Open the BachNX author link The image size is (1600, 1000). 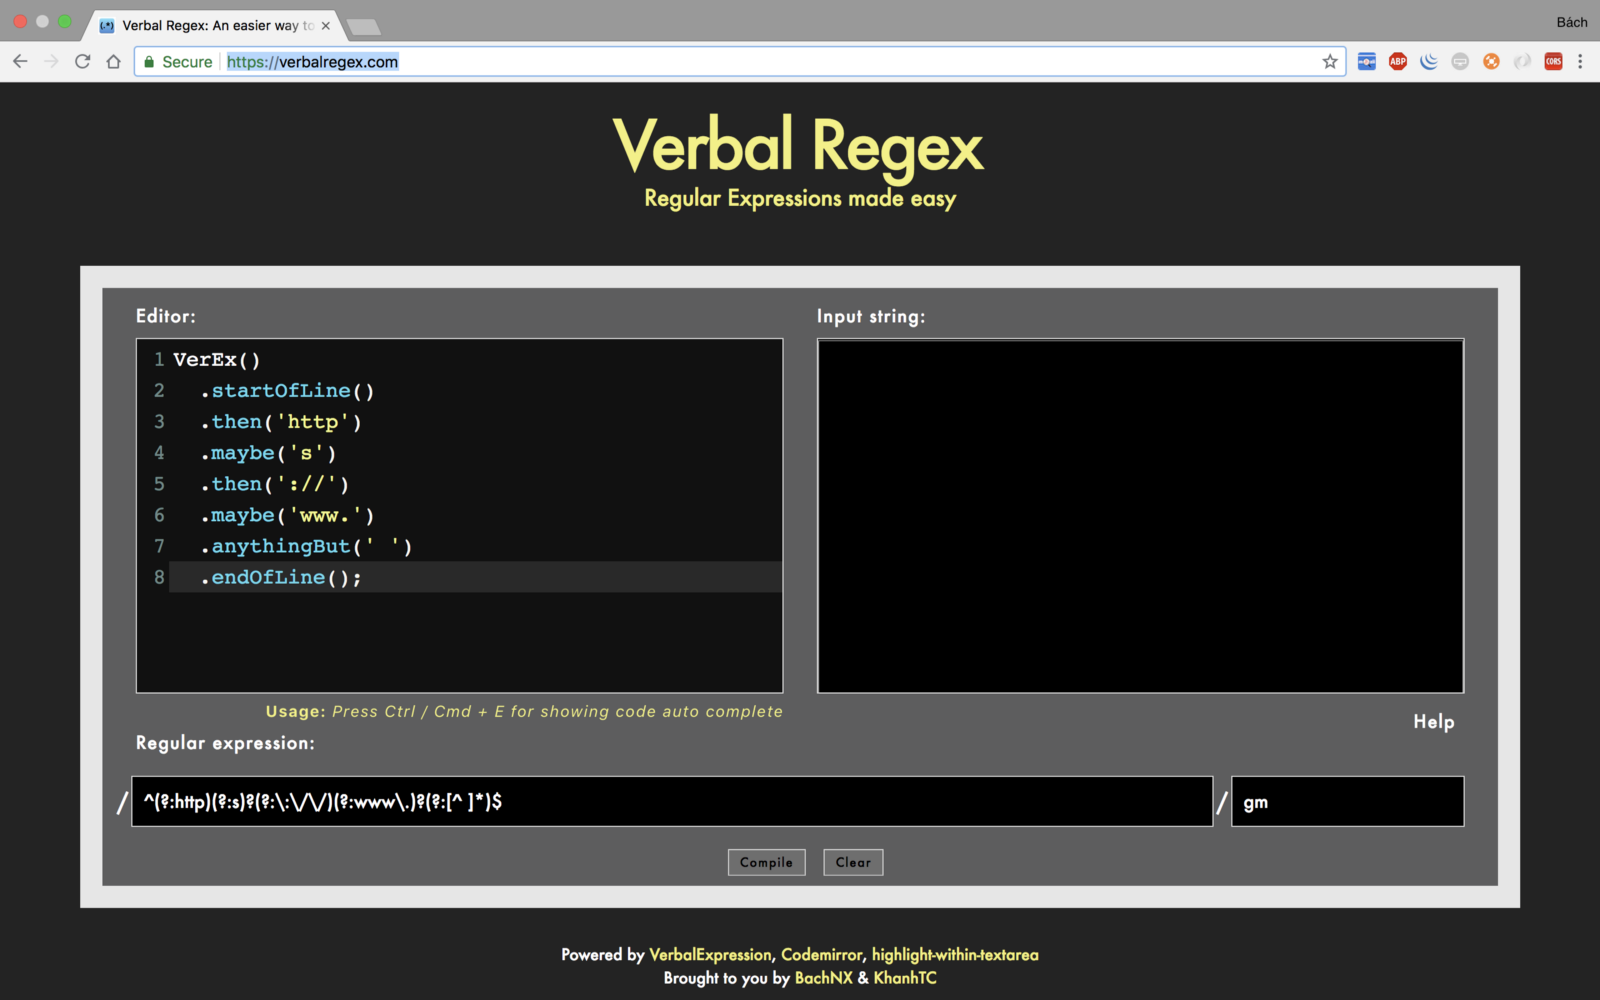[824, 978]
